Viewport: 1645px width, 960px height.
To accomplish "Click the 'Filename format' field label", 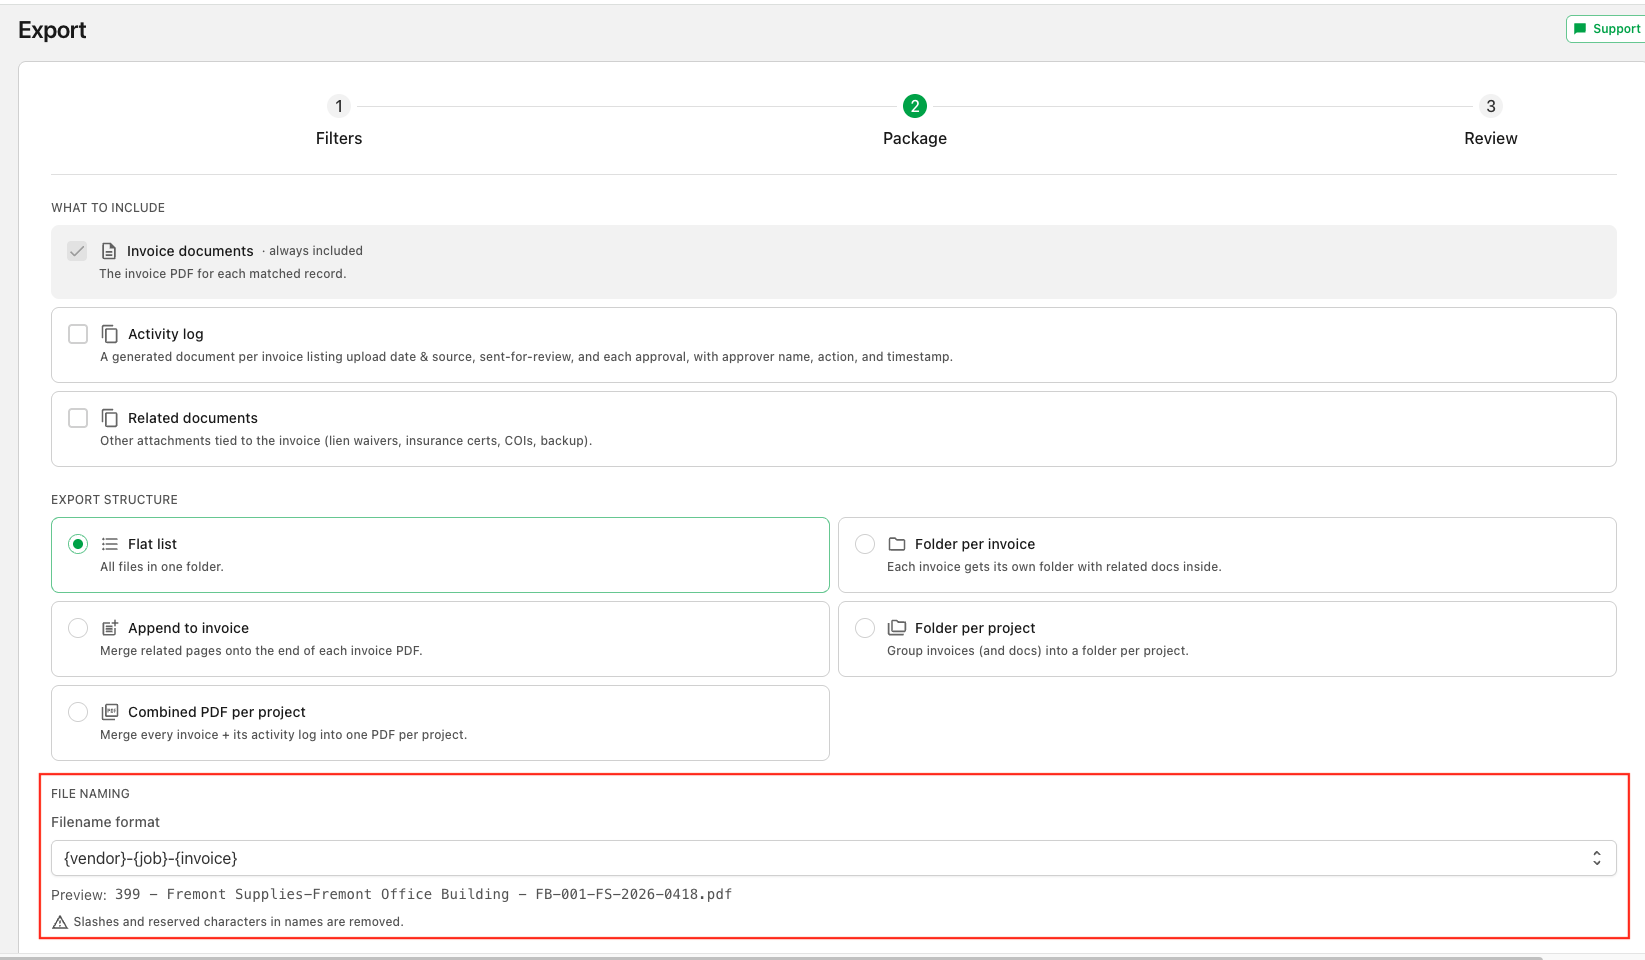I will [x=105, y=822].
